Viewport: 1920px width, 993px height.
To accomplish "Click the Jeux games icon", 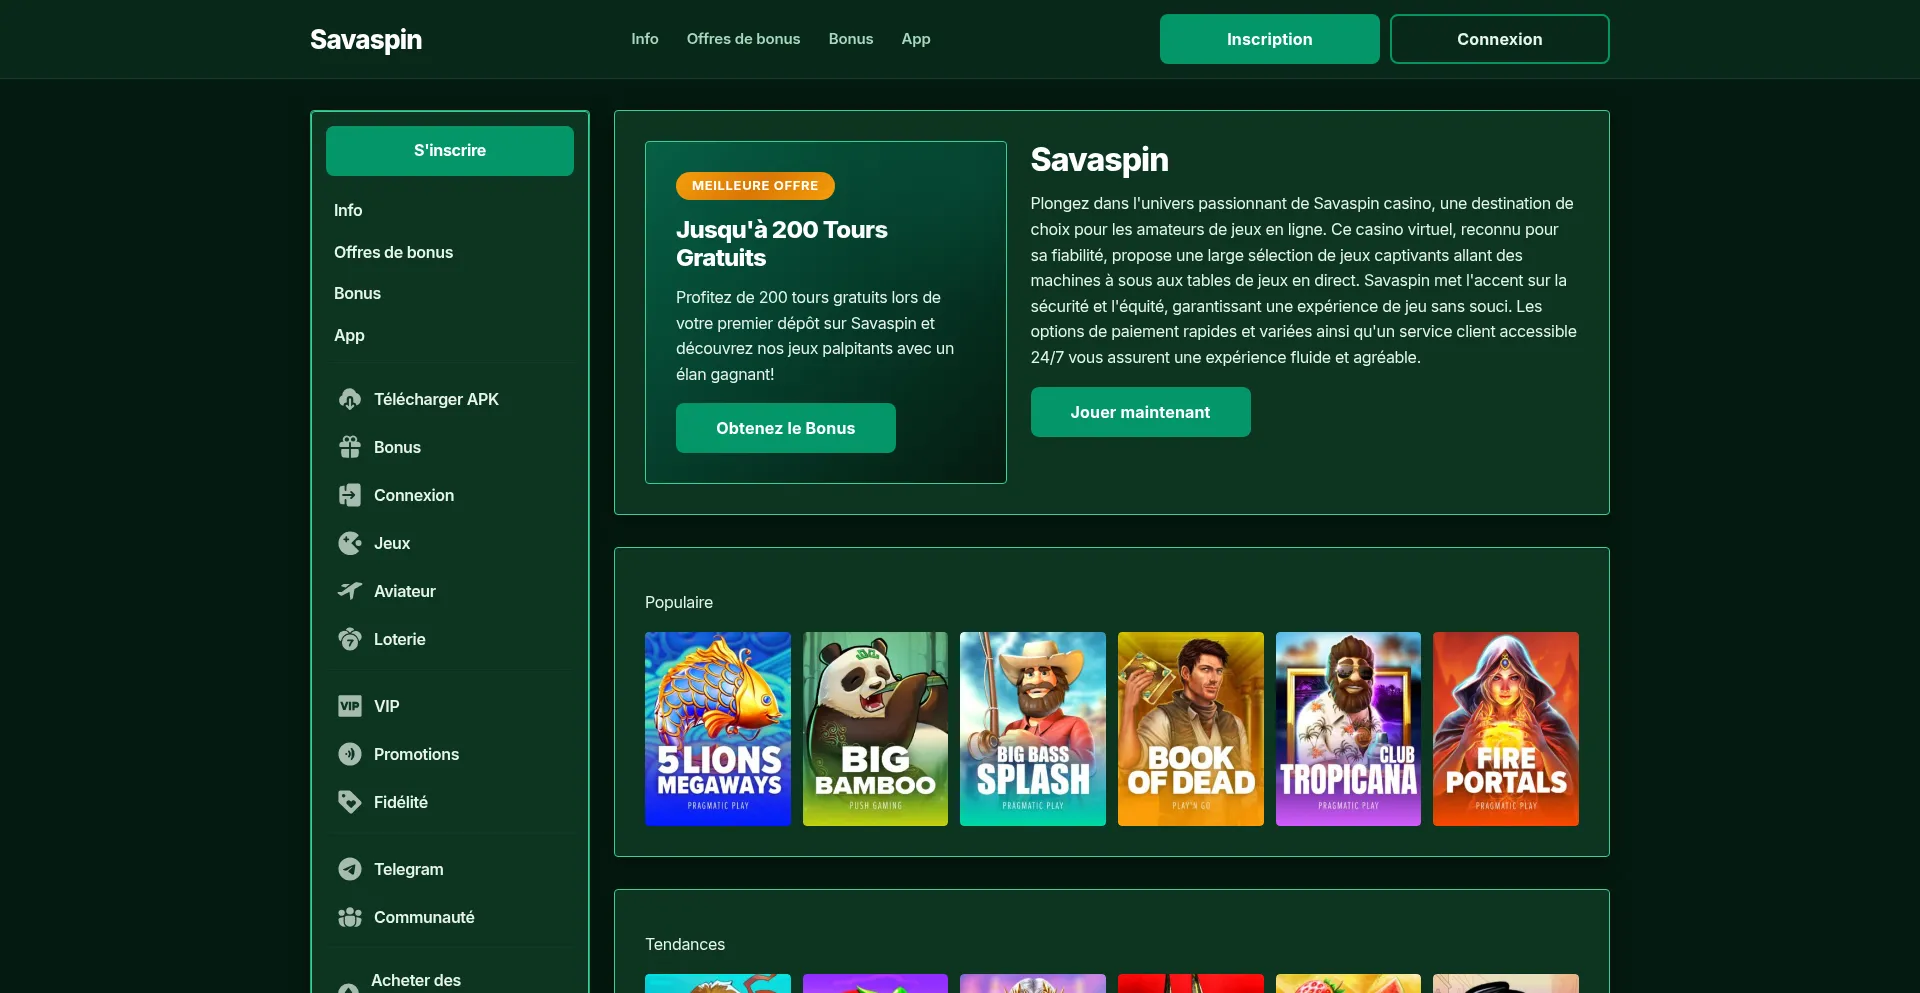I will pyautogui.click(x=349, y=543).
